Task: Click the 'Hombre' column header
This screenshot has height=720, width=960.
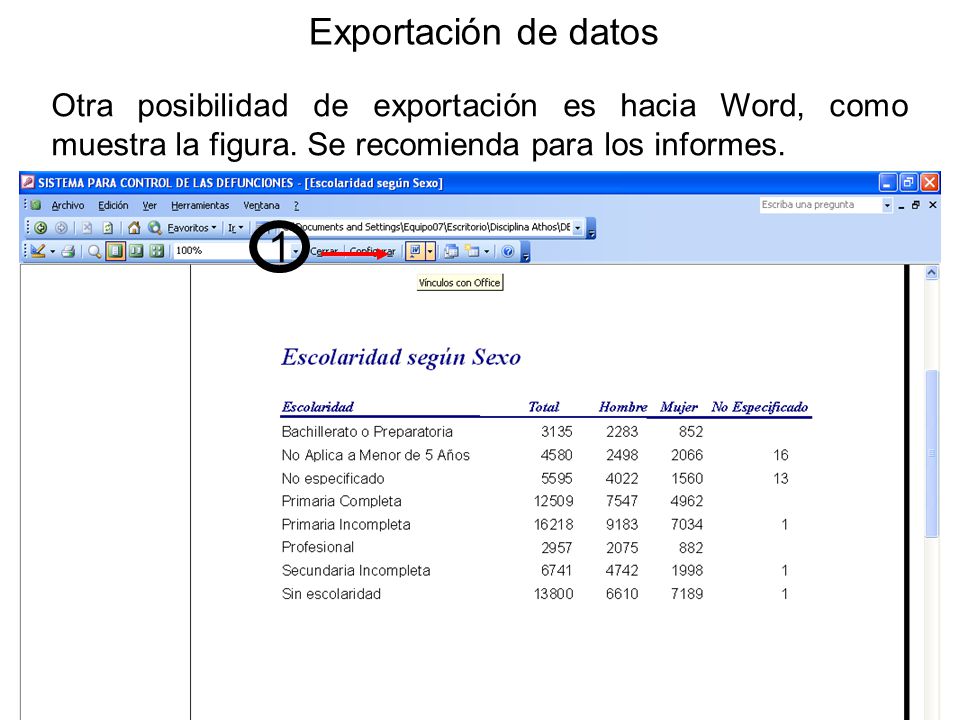Action: [623, 407]
